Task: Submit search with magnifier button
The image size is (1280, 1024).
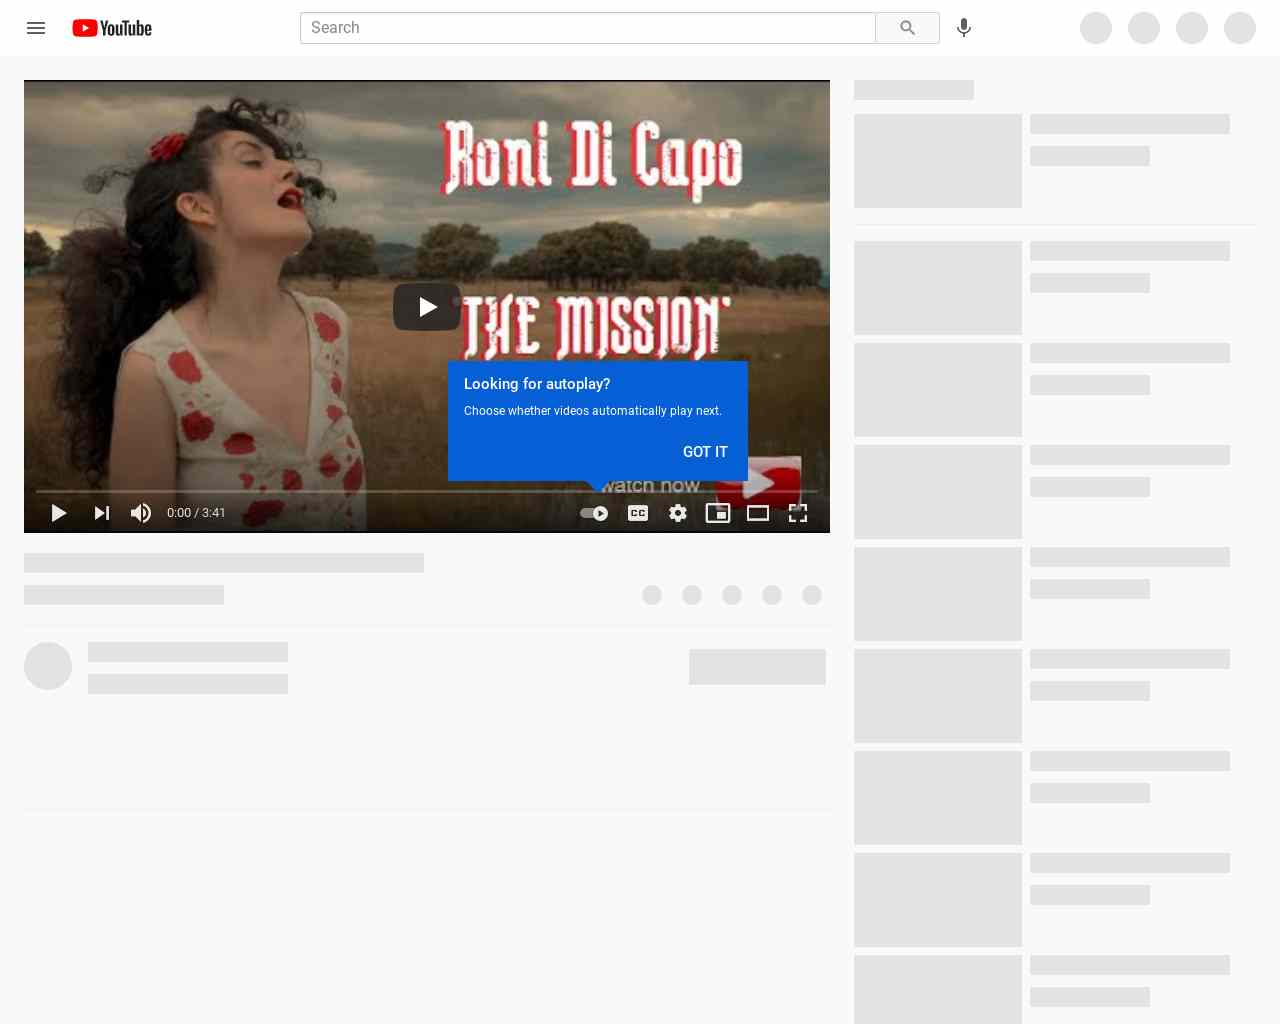Action: coord(907,28)
